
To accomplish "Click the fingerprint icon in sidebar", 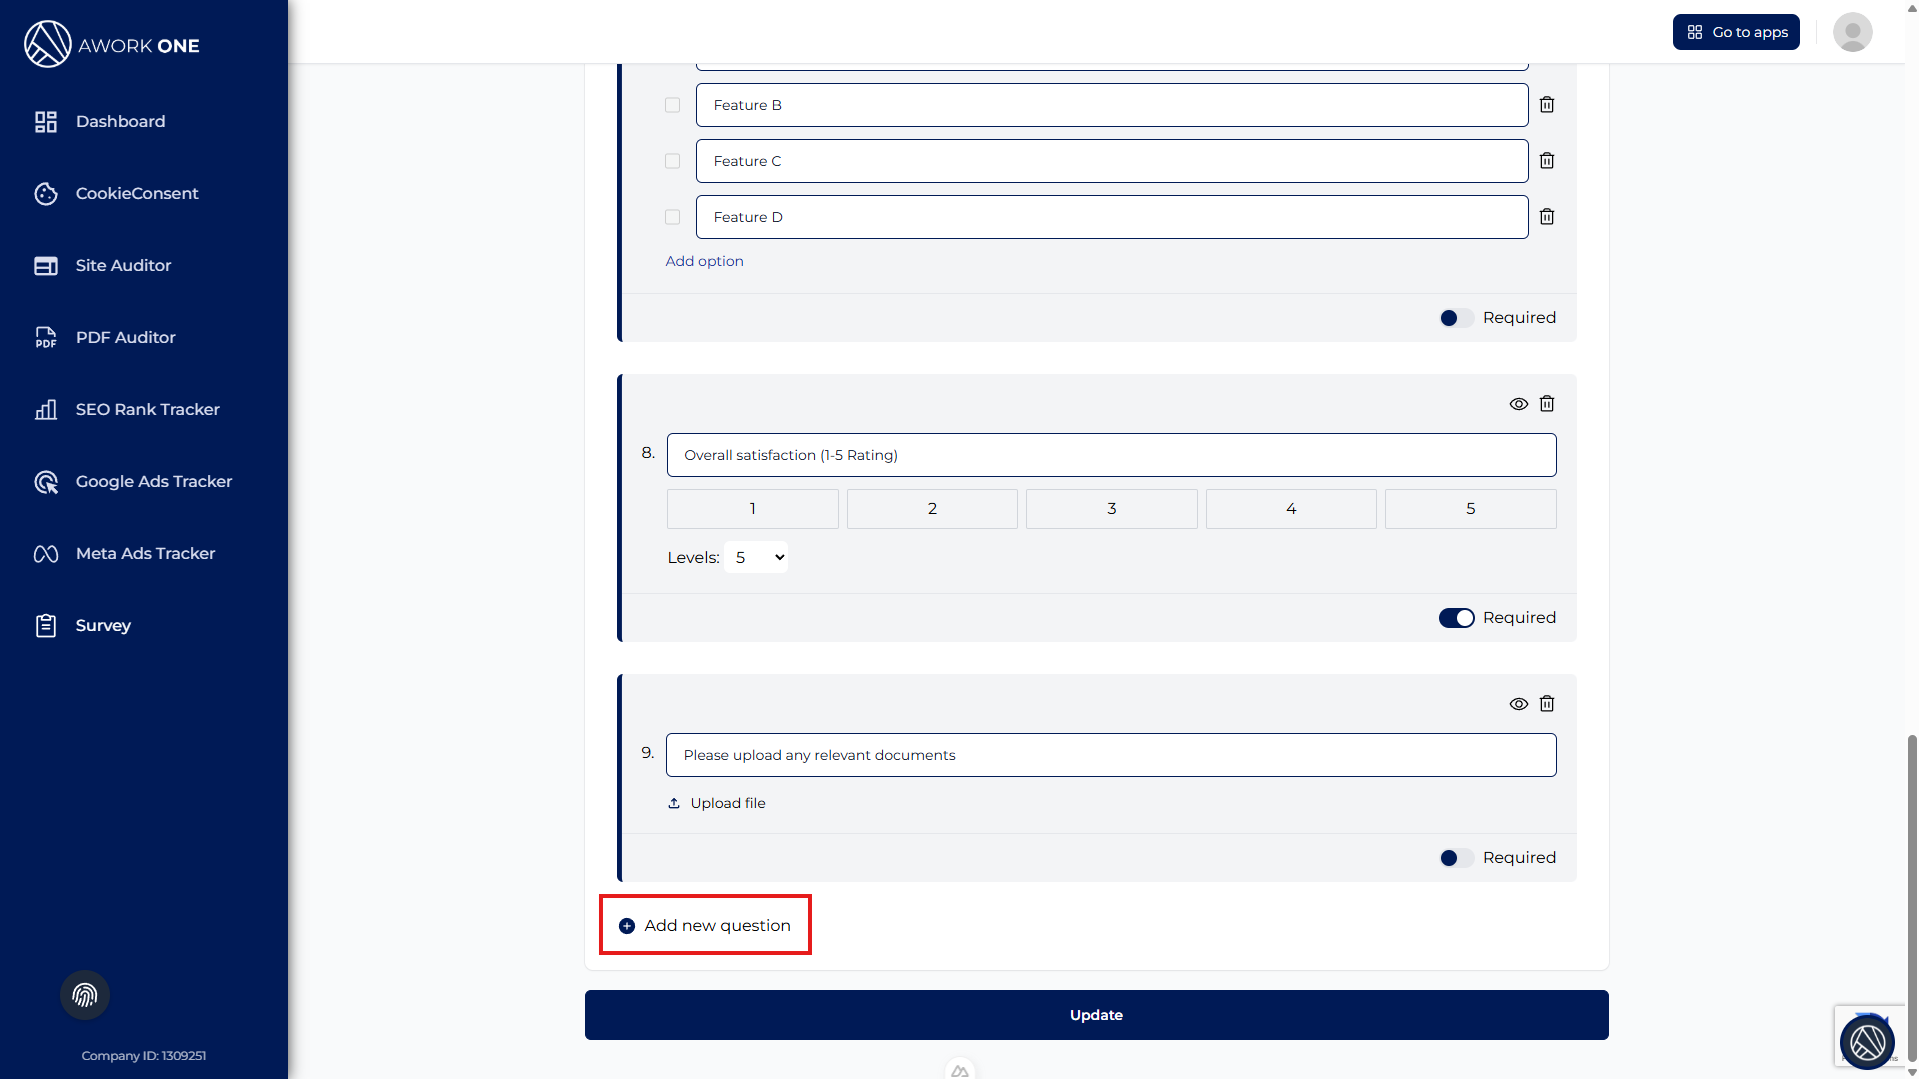I will pyautogui.click(x=85, y=995).
